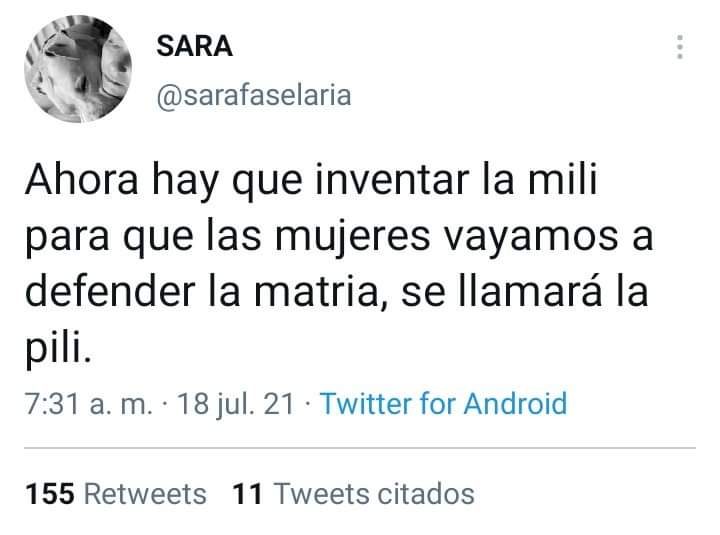The image size is (720, 535).
Task: Click the word "defender" in the tweet
Action: pyautogui.click(x=110, y=291)
